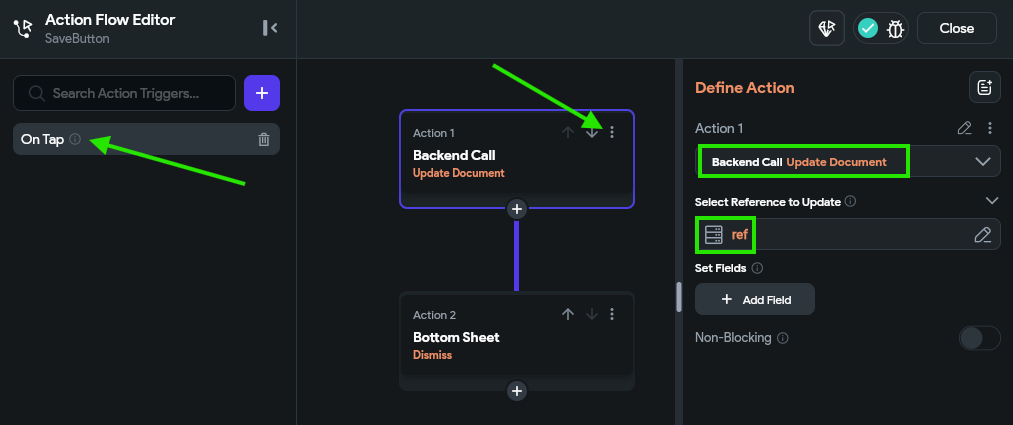Move Action 1 up arrow

click(x=568, y=132)
